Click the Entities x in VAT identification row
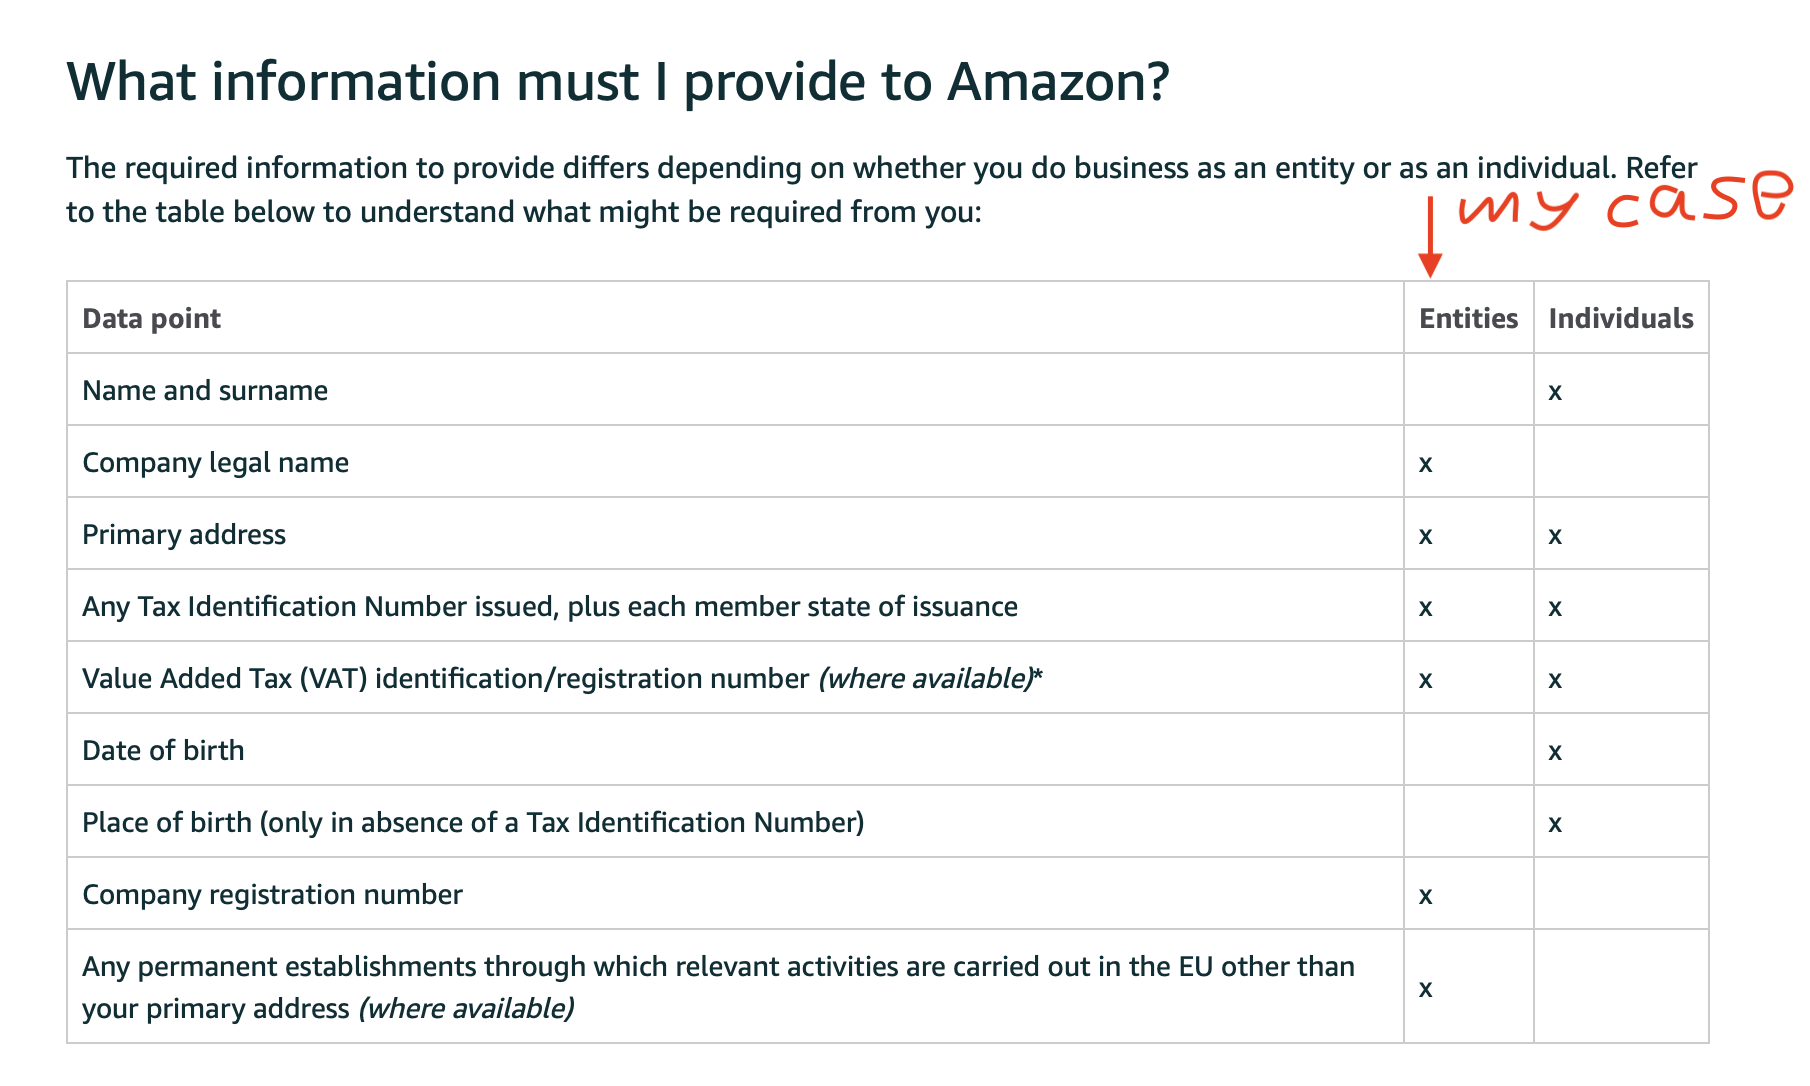 pos(1425,680)
